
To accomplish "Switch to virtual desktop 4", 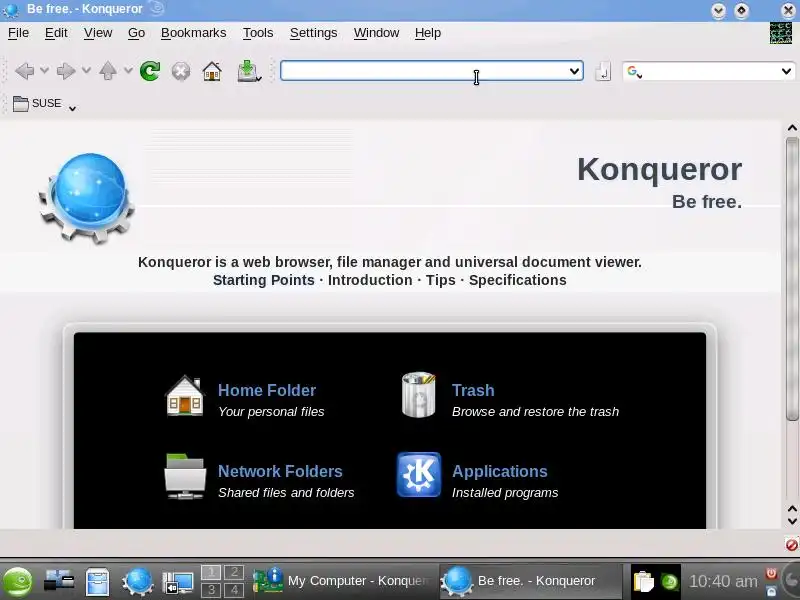I will pyautogui.click(x=234, y=590).
